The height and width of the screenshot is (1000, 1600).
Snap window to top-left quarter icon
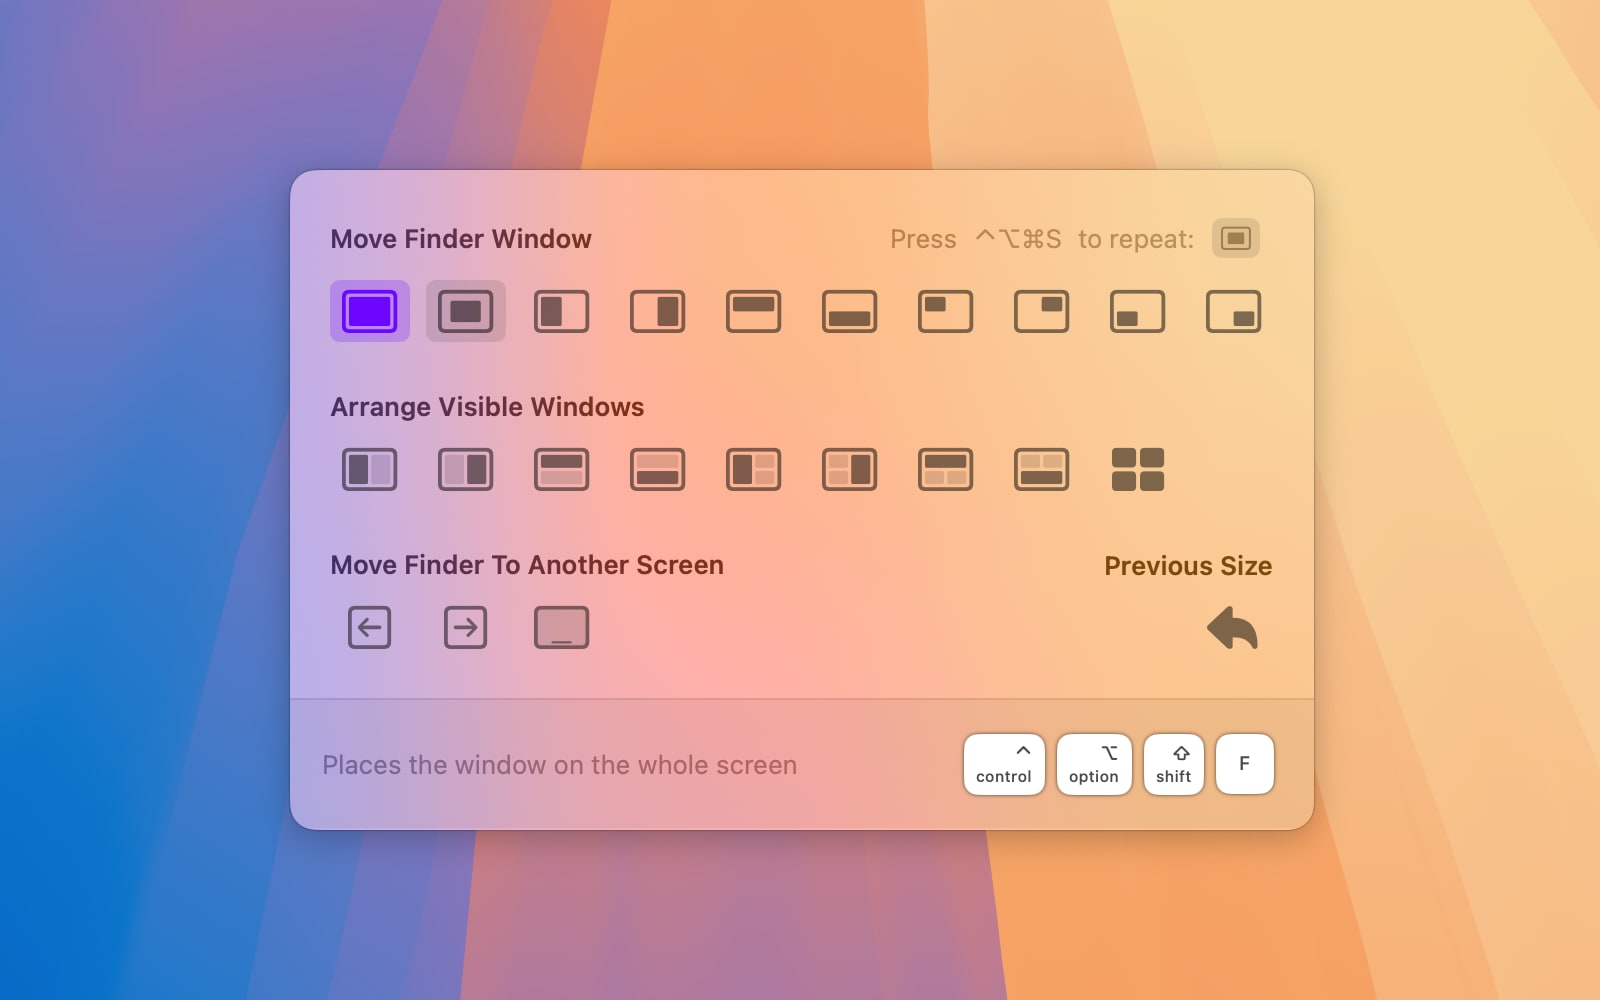pyautogui.click(x=946, y=311)
